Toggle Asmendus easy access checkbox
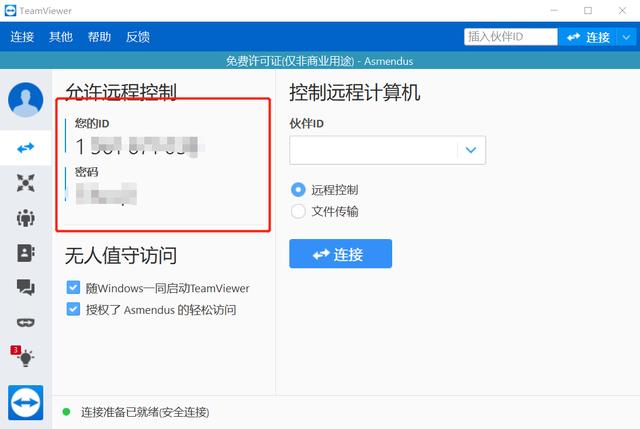This screenshot has height=429, width=640. pyautogui.click(x=73, y=309)
